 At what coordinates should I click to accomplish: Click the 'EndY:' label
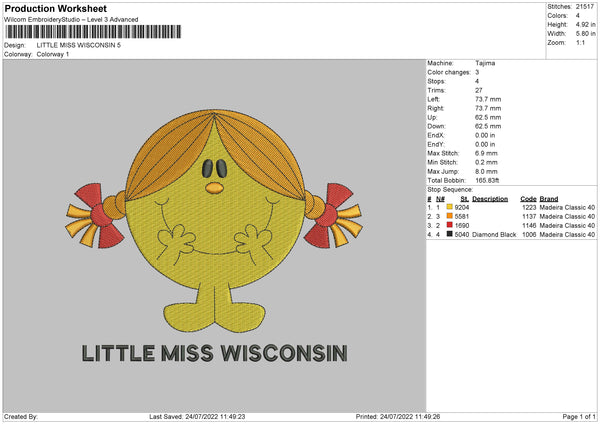[436, 145]
